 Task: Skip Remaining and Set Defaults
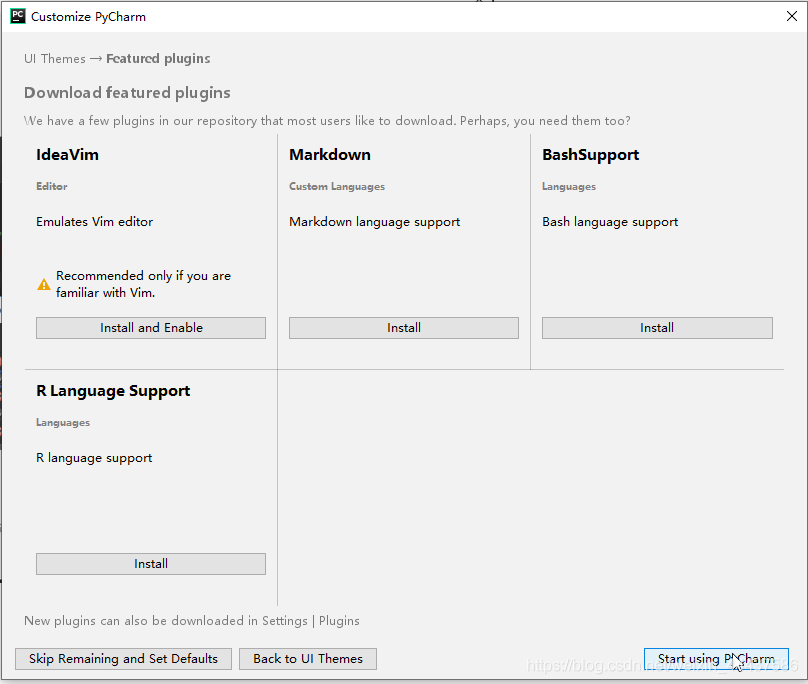coord(123,659)
